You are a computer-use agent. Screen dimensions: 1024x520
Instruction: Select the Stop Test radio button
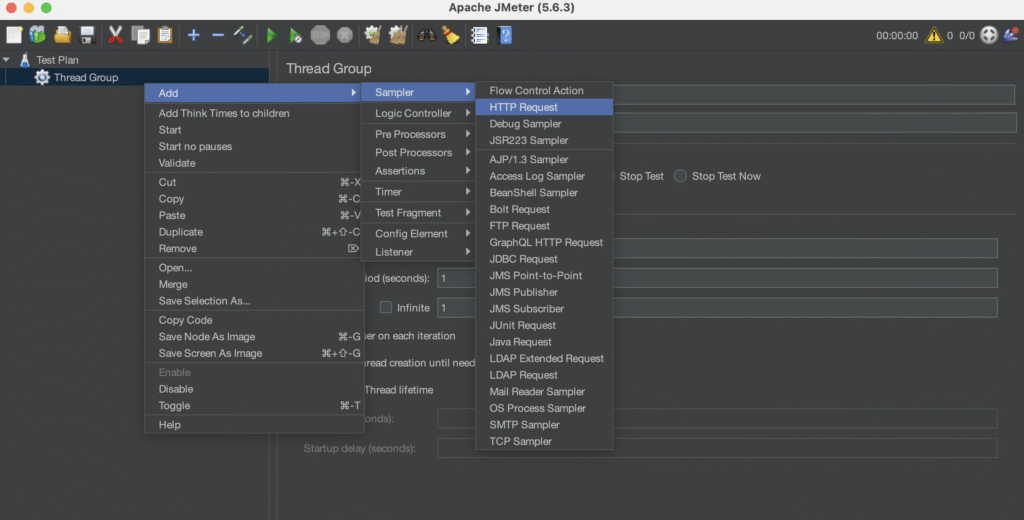pyautogui.click(x=609, y=176)
